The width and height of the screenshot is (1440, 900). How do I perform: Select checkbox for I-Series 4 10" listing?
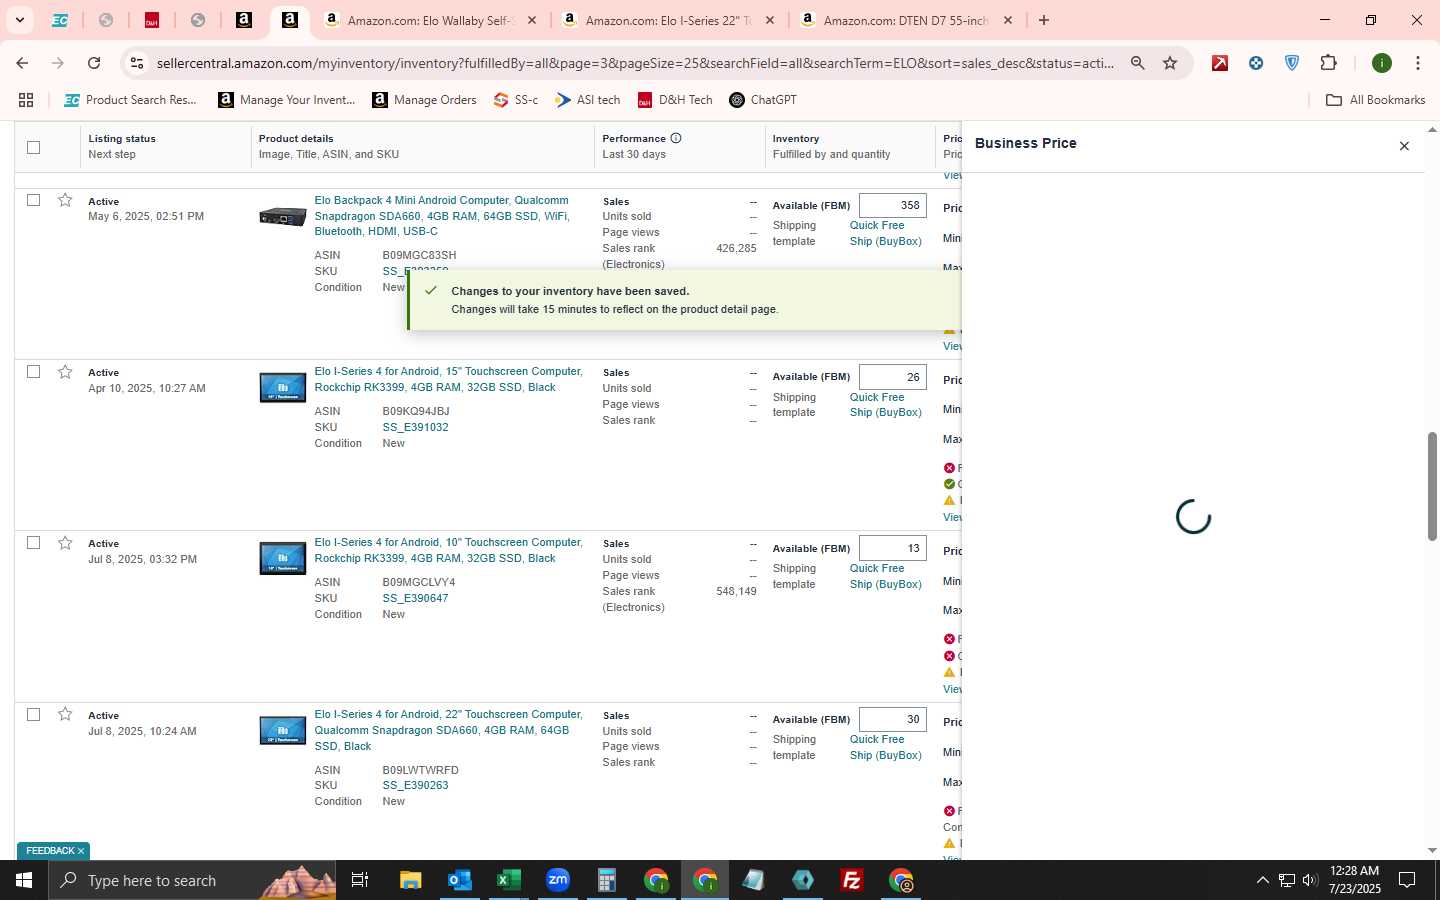(x=33, y=542)
